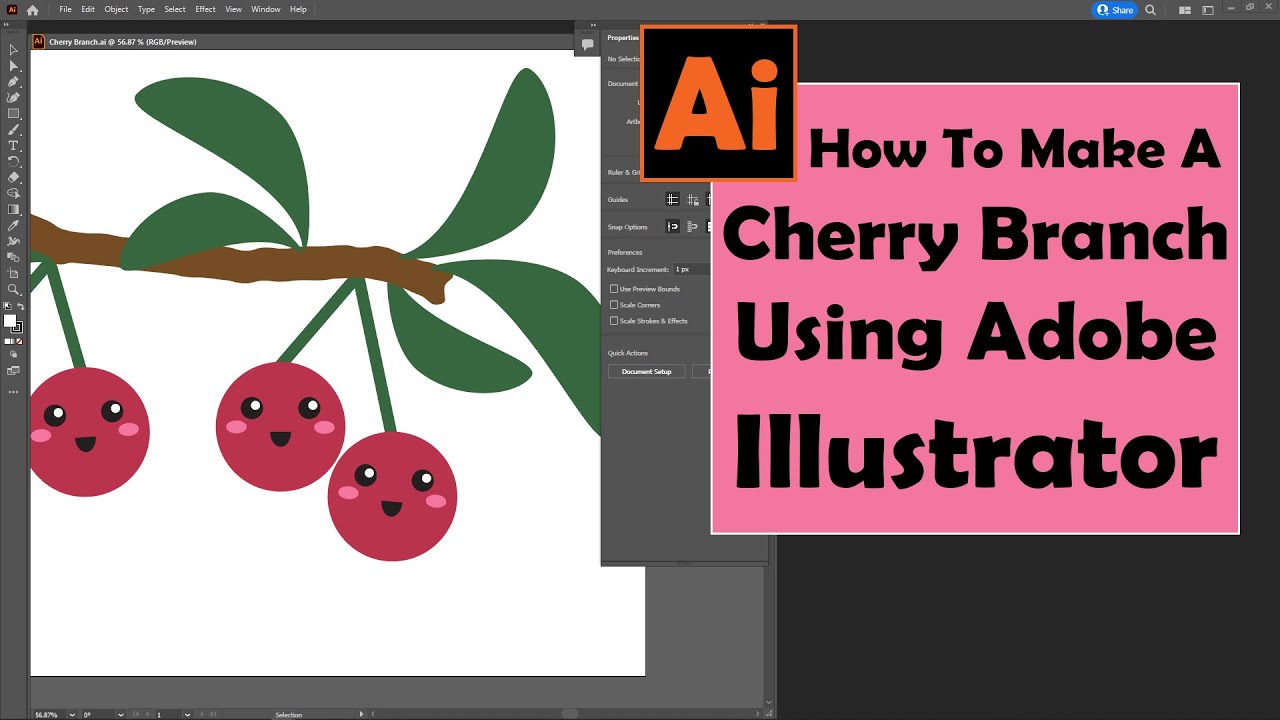Select the Direct Selection tool
The width and height of the screenshot is (1280, 720).
pyautogui.click(x=13, y=65)
